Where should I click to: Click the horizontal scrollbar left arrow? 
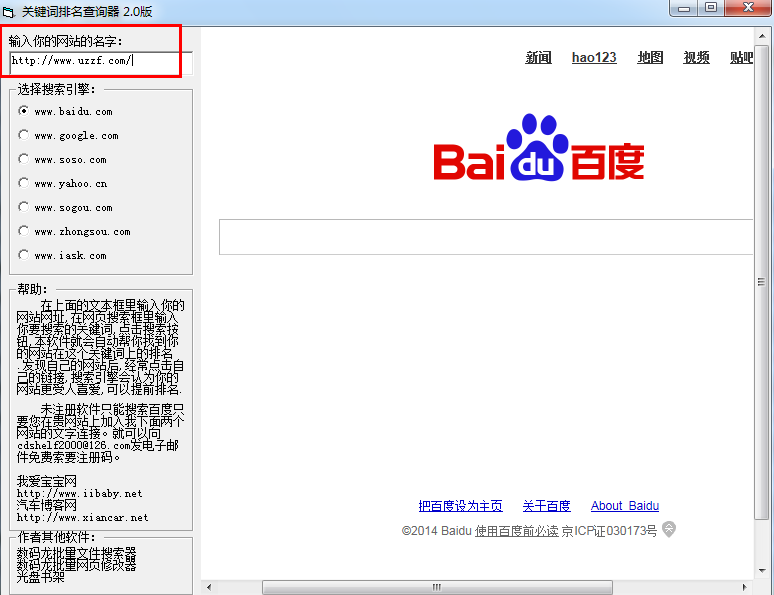click(x=209, y=587)
